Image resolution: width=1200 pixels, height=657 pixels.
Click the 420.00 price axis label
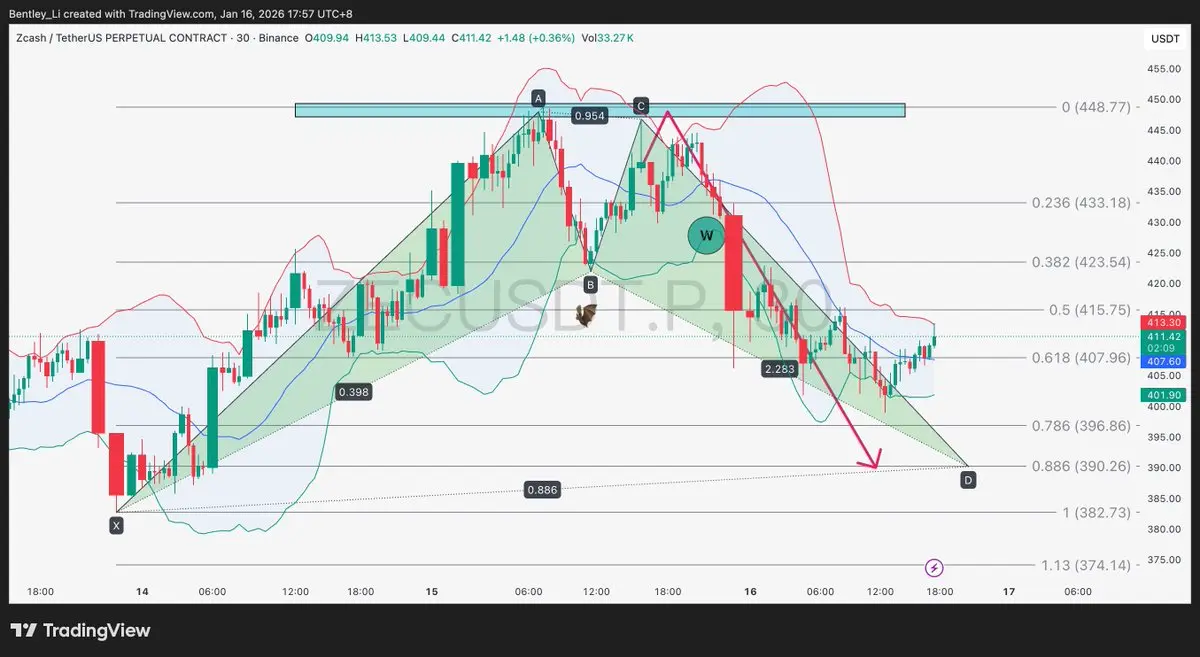click(x=1163, y=284)
